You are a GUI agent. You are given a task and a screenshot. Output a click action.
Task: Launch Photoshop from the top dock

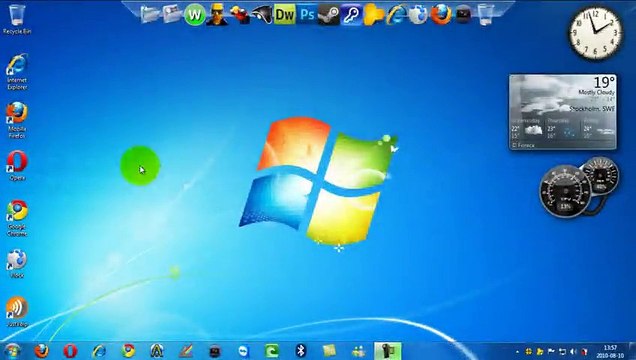point(307,15)
